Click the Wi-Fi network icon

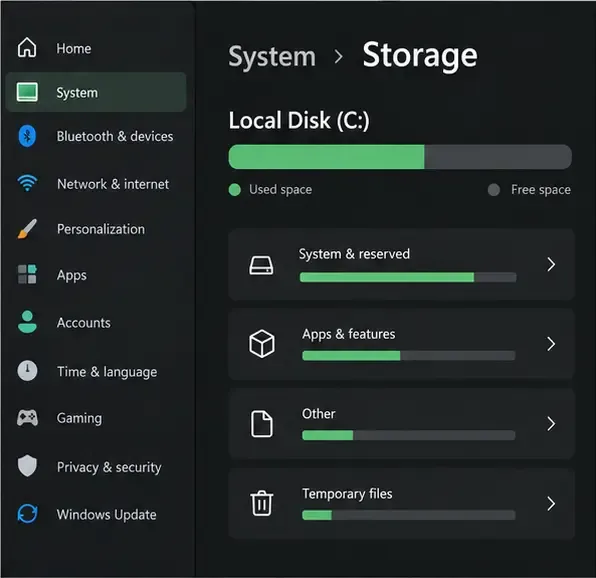pyautogui.click(x=27, y=183)
